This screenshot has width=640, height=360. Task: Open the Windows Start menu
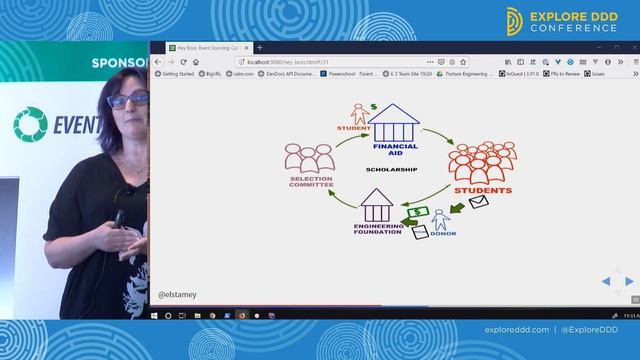pyautogui.click(x=154, y=316)
